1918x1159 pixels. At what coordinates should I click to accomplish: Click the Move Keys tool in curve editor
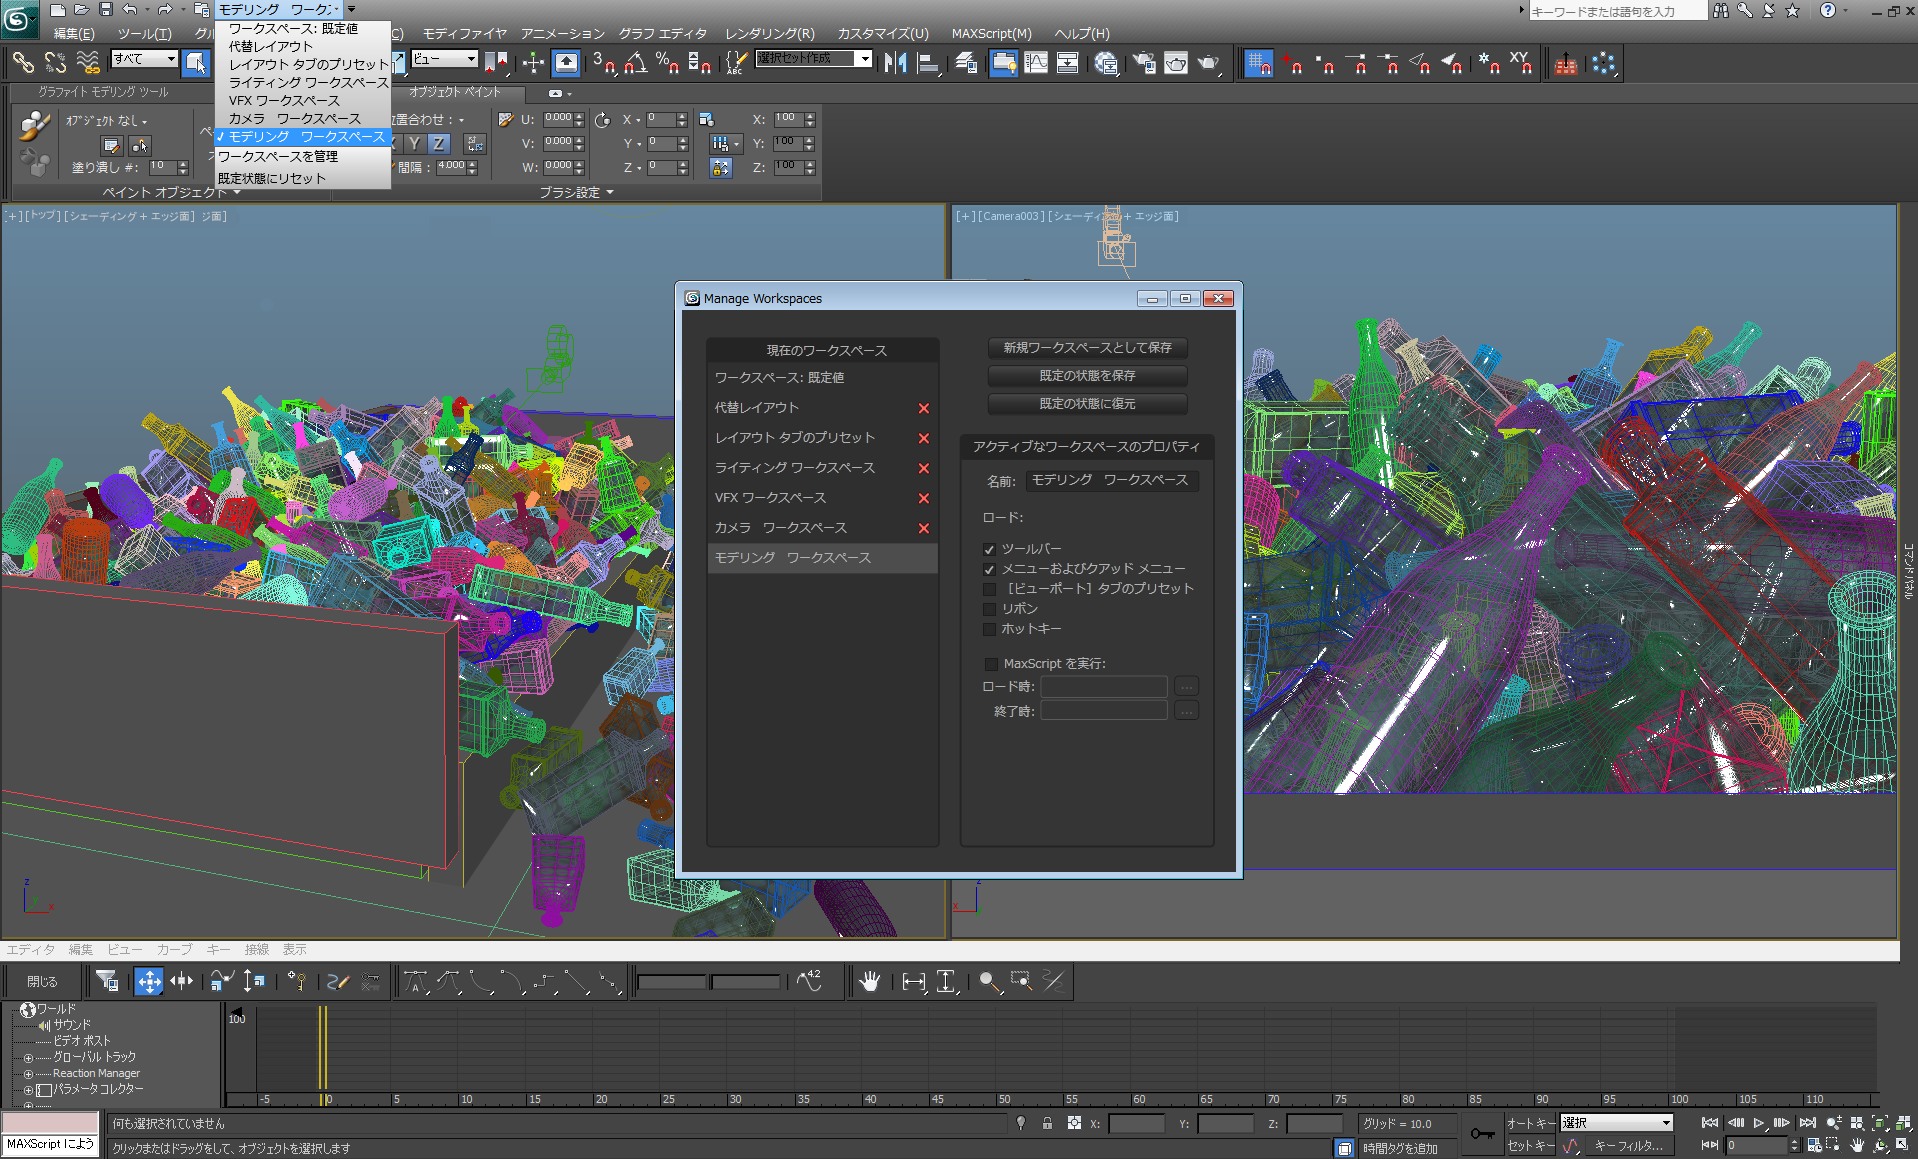(149, 982)
